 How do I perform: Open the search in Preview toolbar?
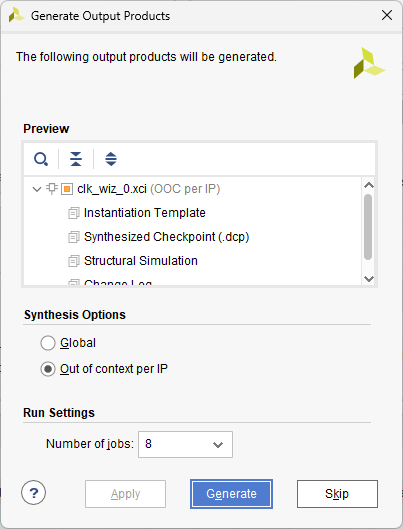[41, 159]
